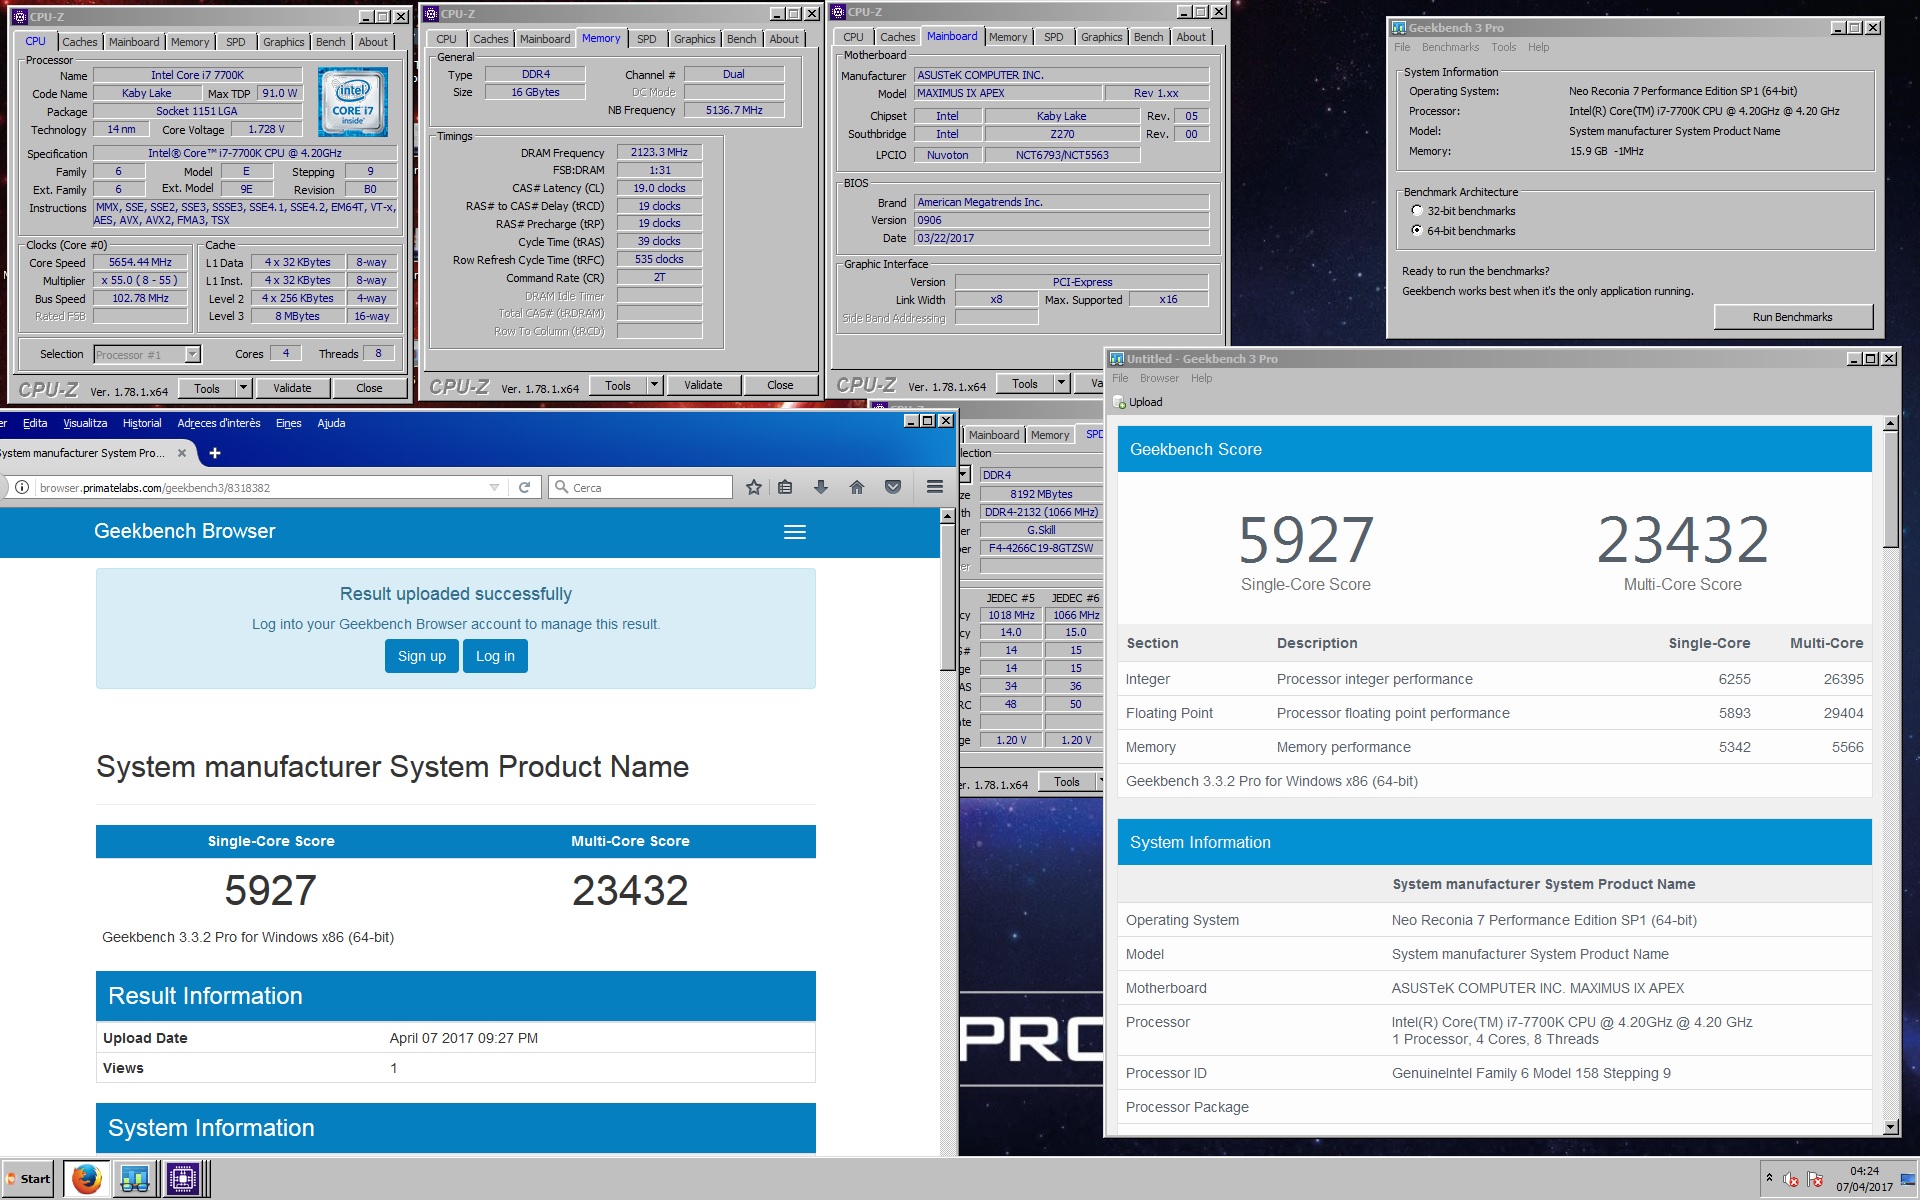Click Log in button on Geekbench Browser

(495, 656)
